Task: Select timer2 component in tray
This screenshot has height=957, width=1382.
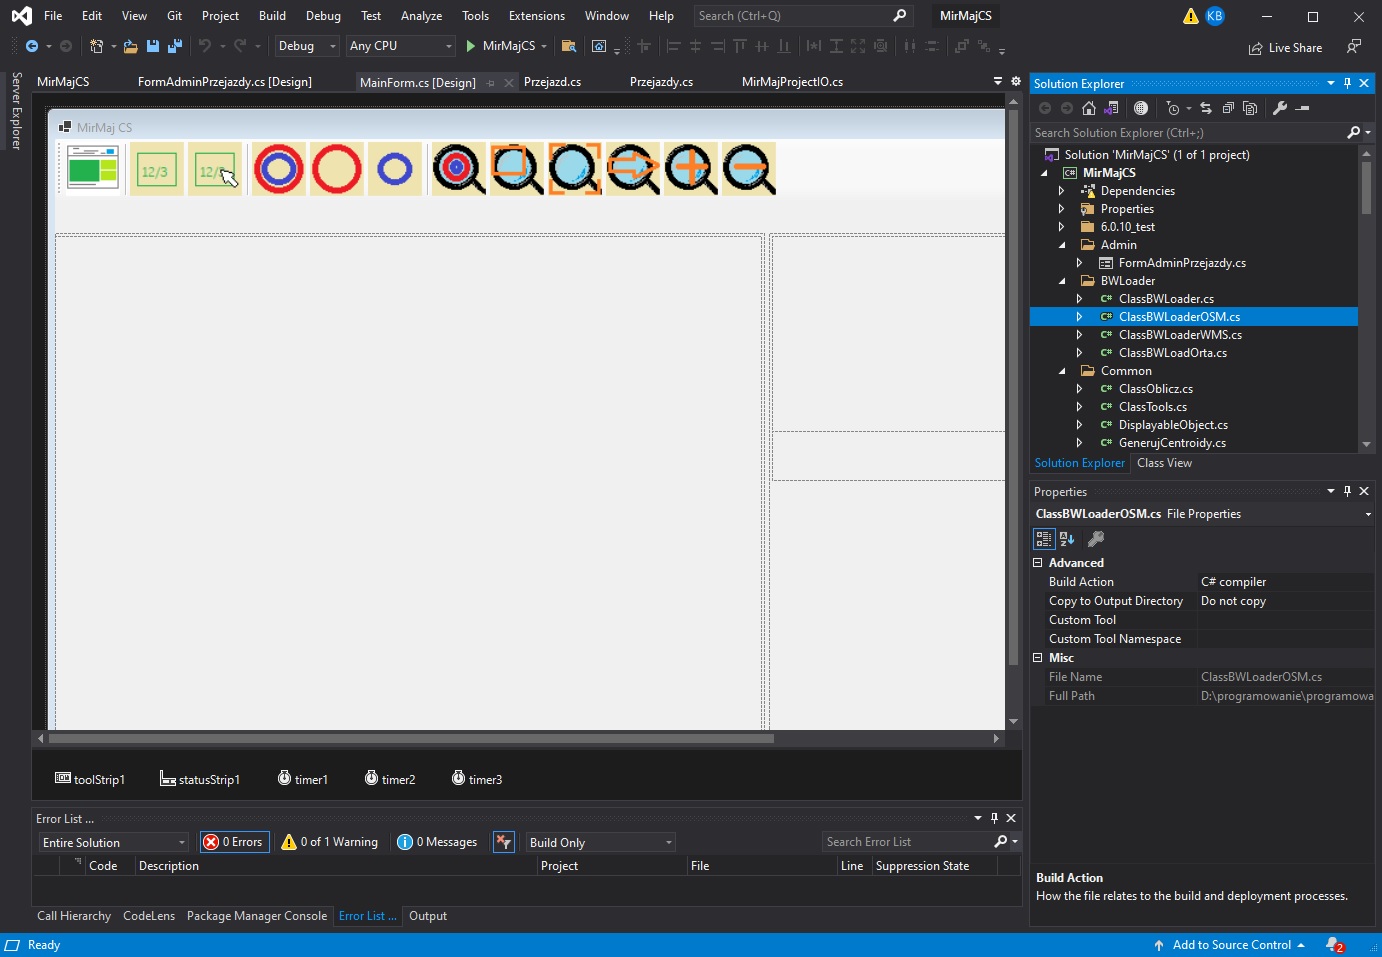Action: [x=390, y=779]
